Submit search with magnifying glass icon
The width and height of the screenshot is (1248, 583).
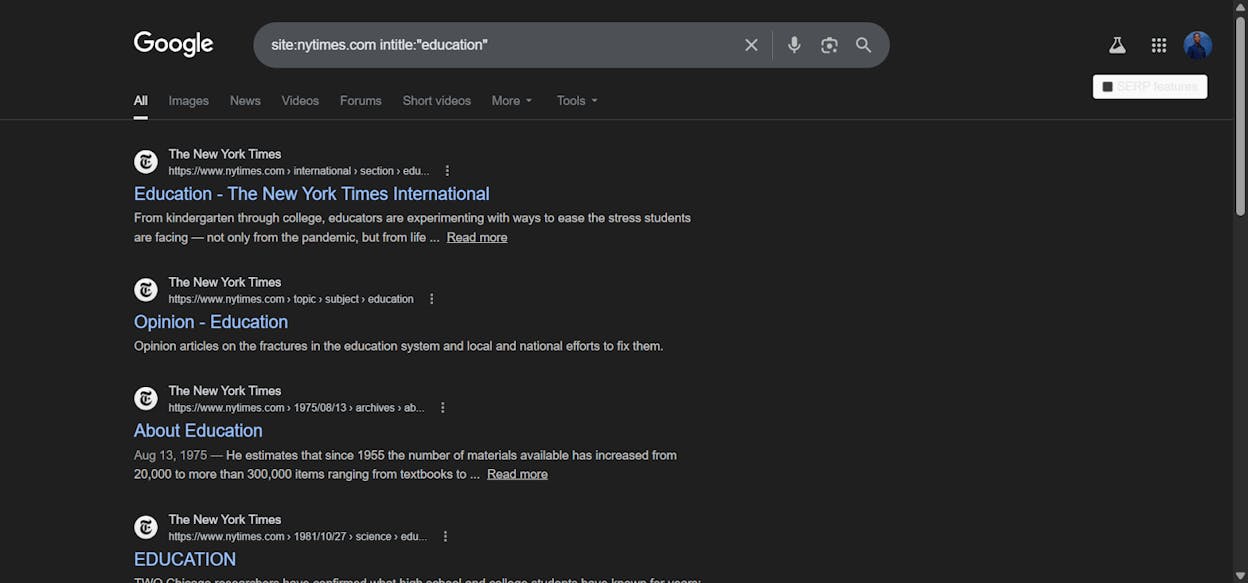coord(864,45)
